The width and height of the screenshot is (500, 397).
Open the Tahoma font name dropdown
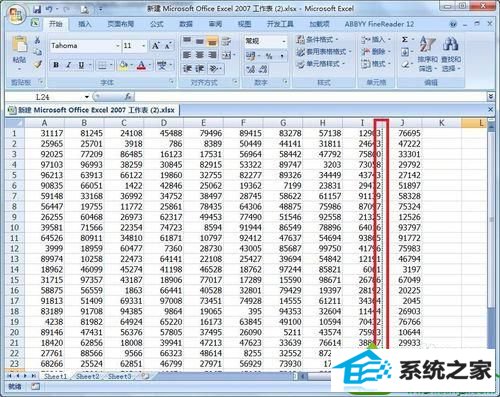point(117,46)
